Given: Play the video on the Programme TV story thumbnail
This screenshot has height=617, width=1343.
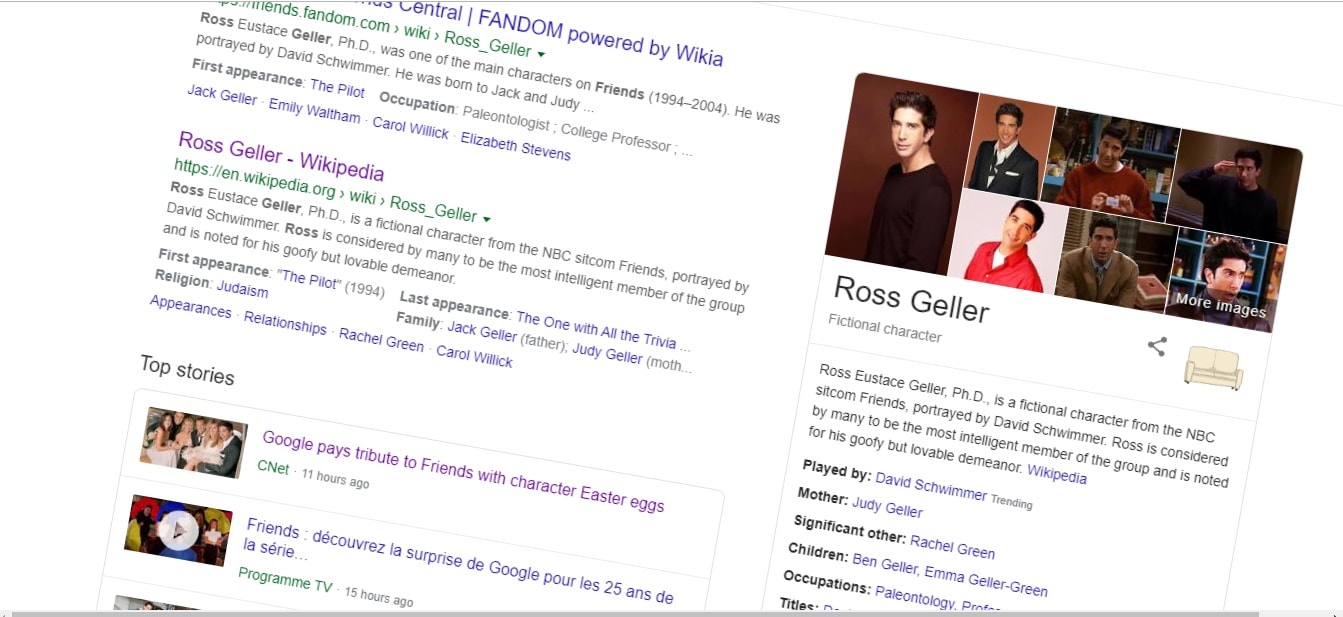Looking at the screenshot, I should [x=178, y=531].
